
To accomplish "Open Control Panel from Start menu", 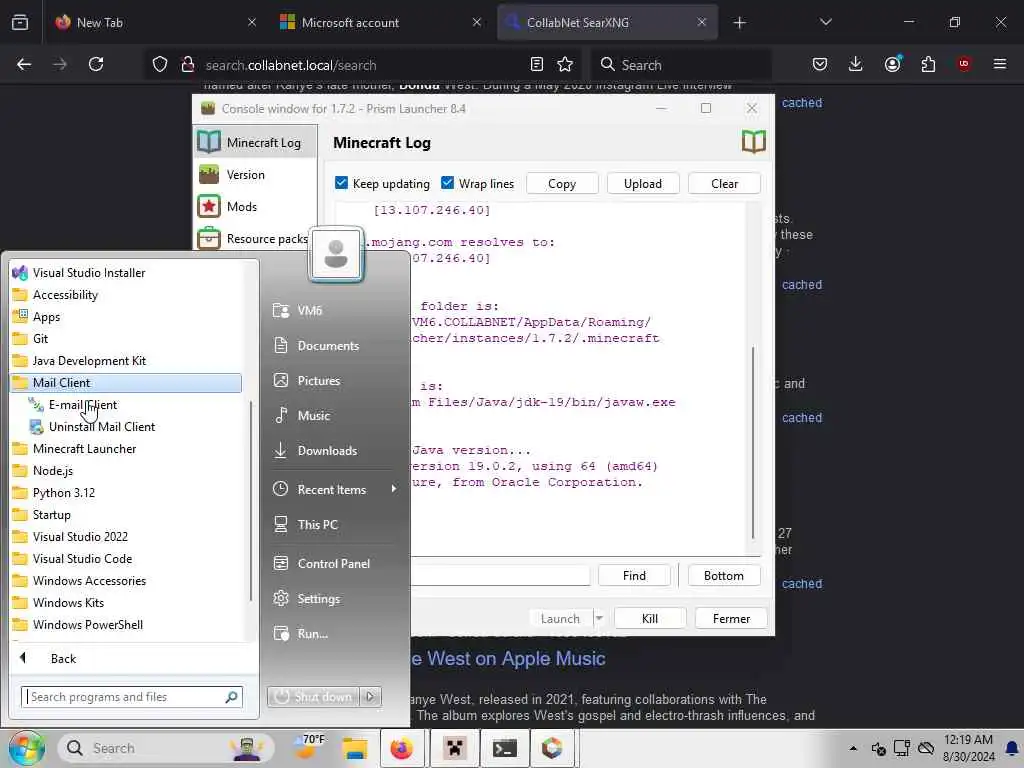I will pos(333,564).
